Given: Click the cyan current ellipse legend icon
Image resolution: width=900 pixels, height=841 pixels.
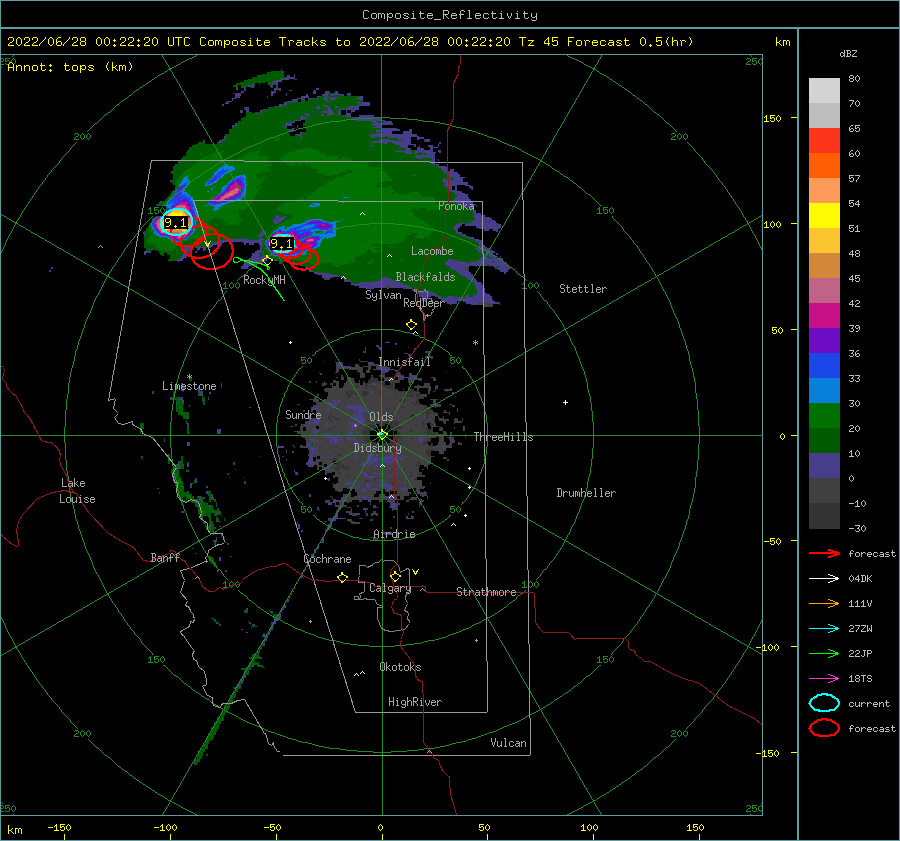Looking at the screenshot, I should 824,703.
